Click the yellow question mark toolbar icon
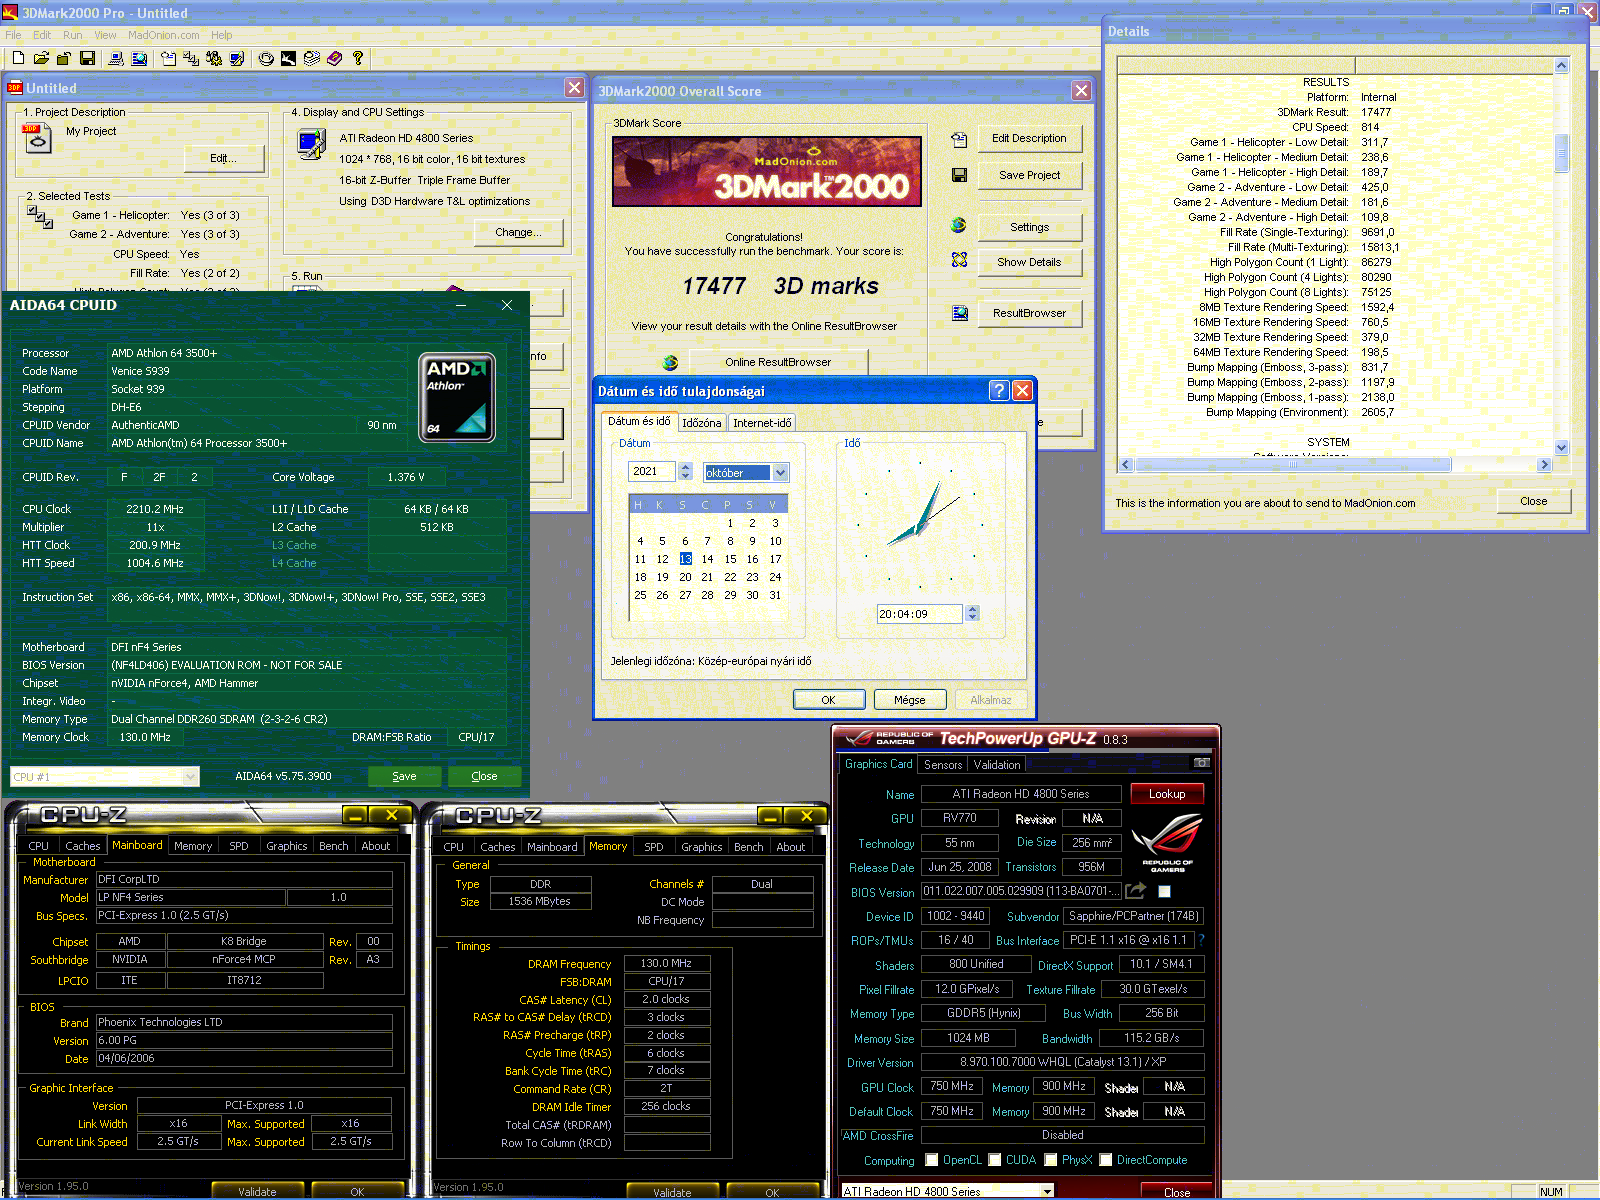The width and height of the screenshot is (1600, 1200). pos(358,59)
